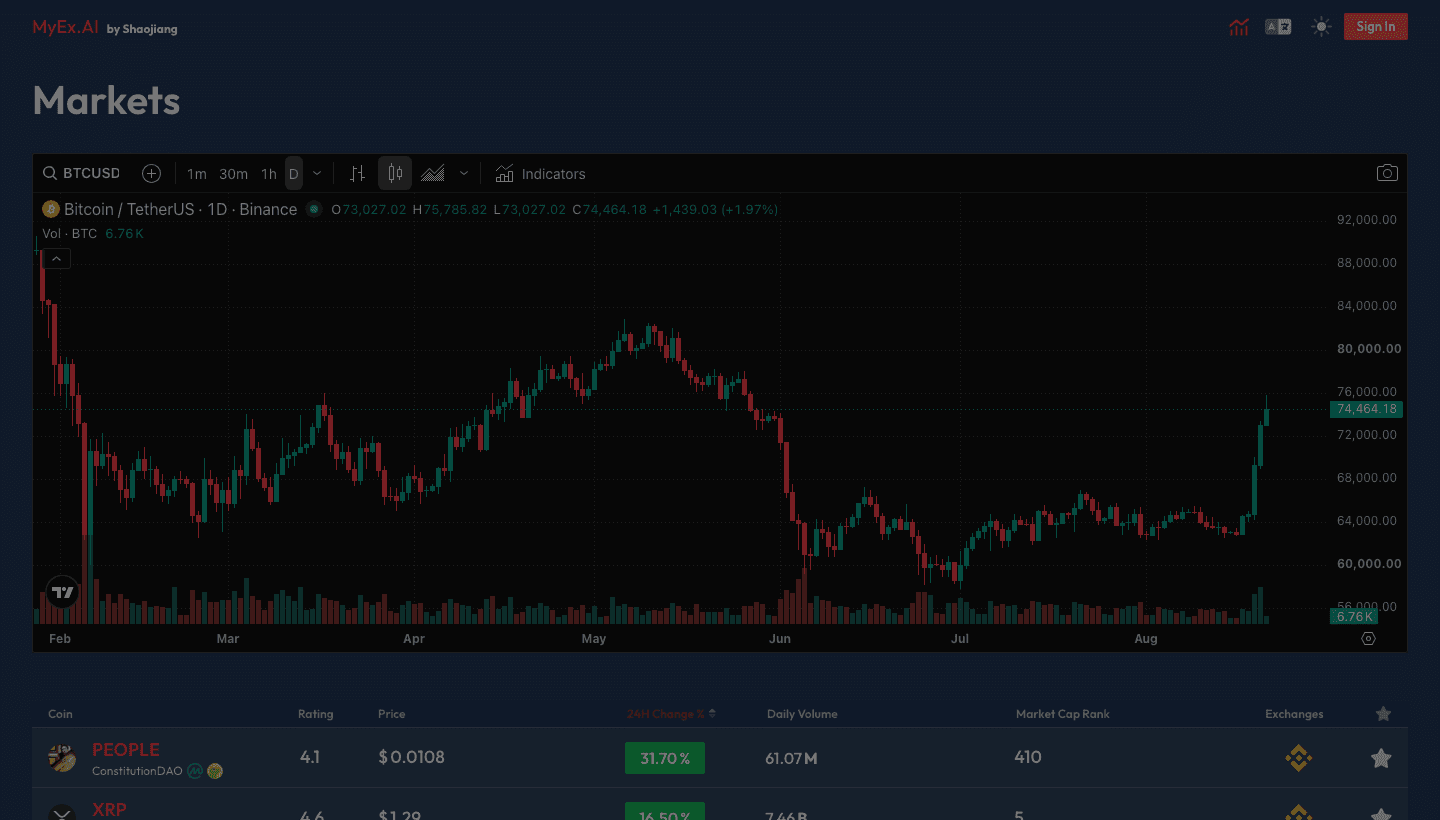The image size is (1440, 820).
Task: Click the 31.70 % change badge
Action: (x=665, y=758)
